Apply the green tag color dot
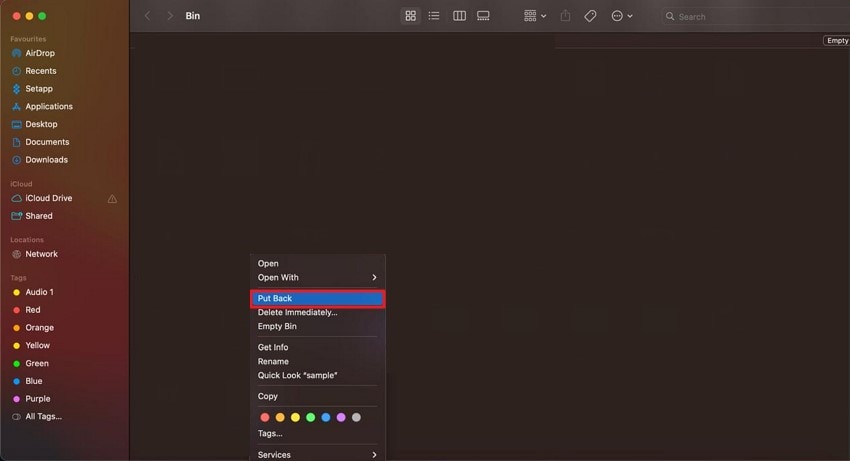850x461 pixels. [x=310, y=418]
